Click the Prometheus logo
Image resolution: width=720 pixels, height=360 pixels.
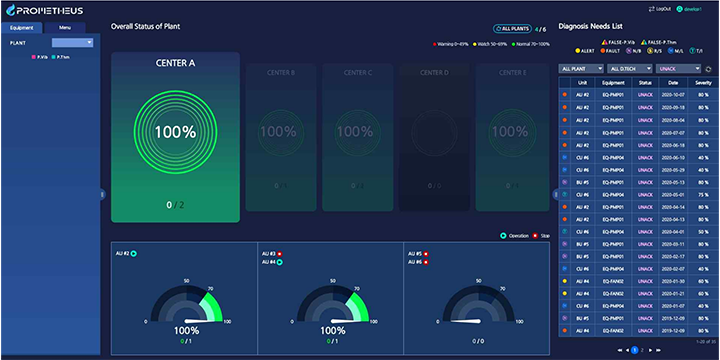coord(45,10)
